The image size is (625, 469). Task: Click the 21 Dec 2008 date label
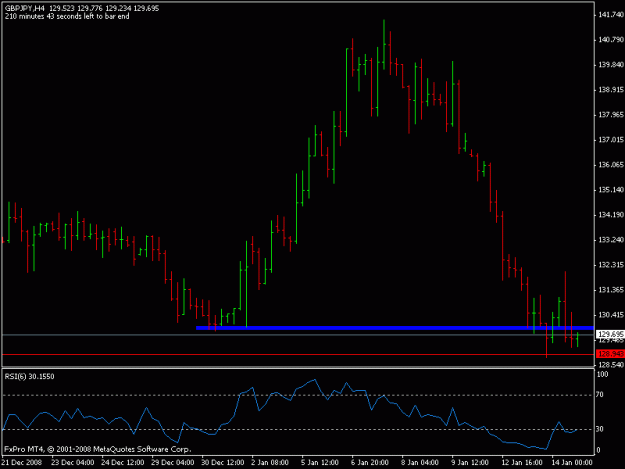[22, 463]
